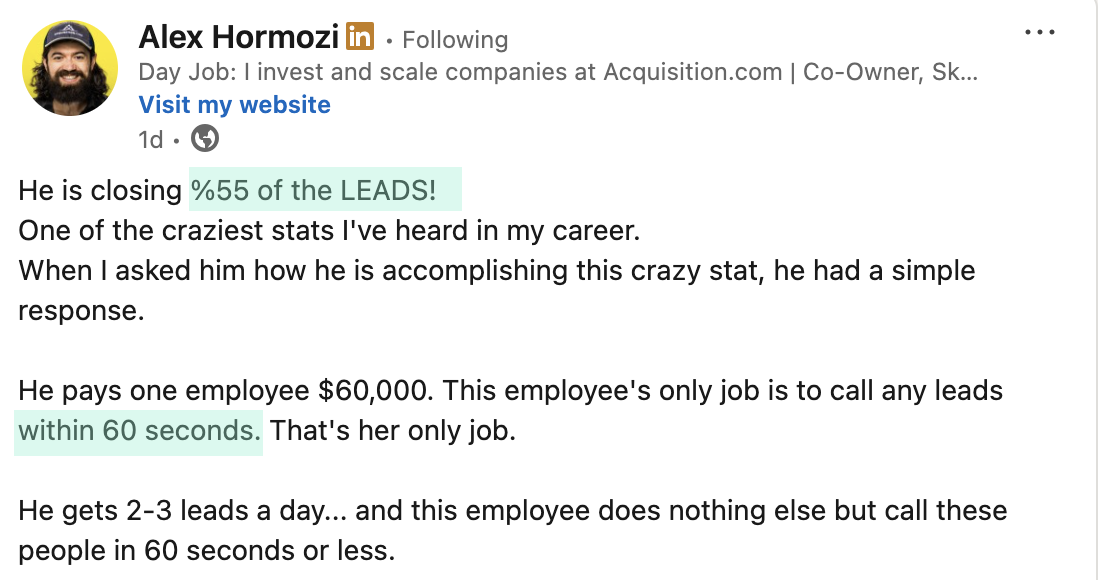Click the "That's her only job." sentence
Screen dimensions: 1098x580
[393, 431]
